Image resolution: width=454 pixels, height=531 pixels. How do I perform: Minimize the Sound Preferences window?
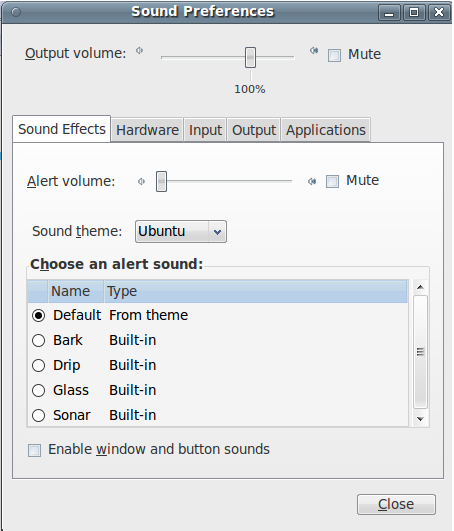pyautogui.click(x=389, y=13)
